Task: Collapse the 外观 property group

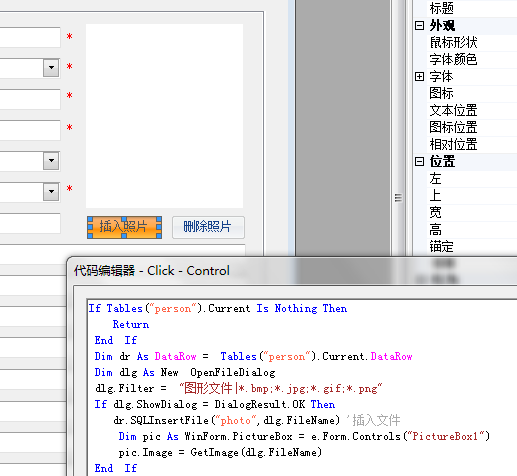Action: coord(419,26)
